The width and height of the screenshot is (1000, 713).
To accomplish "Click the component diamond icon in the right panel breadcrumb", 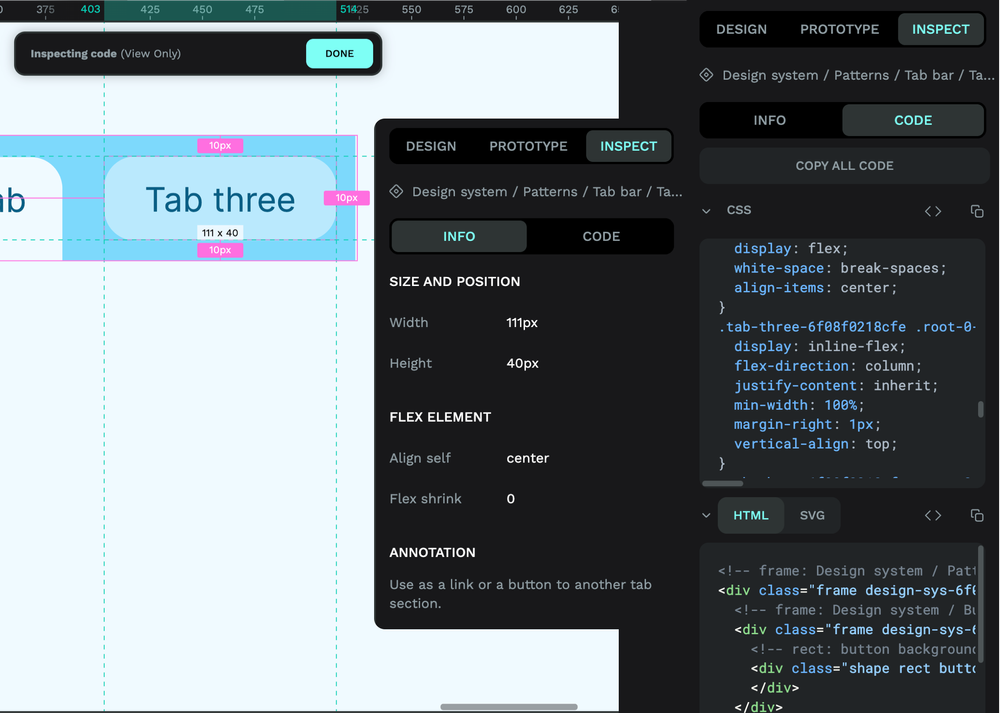I will (706, 75).
